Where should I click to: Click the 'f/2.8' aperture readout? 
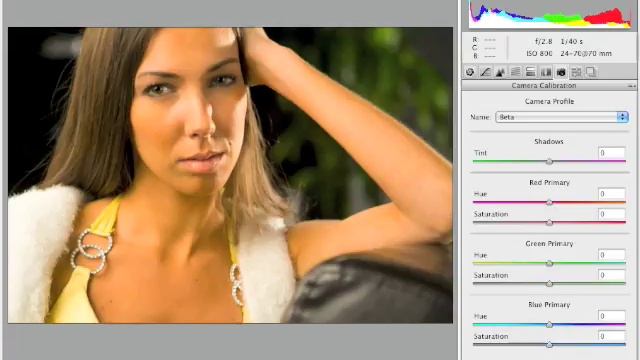pyautogui.click(x=543, y=42)
